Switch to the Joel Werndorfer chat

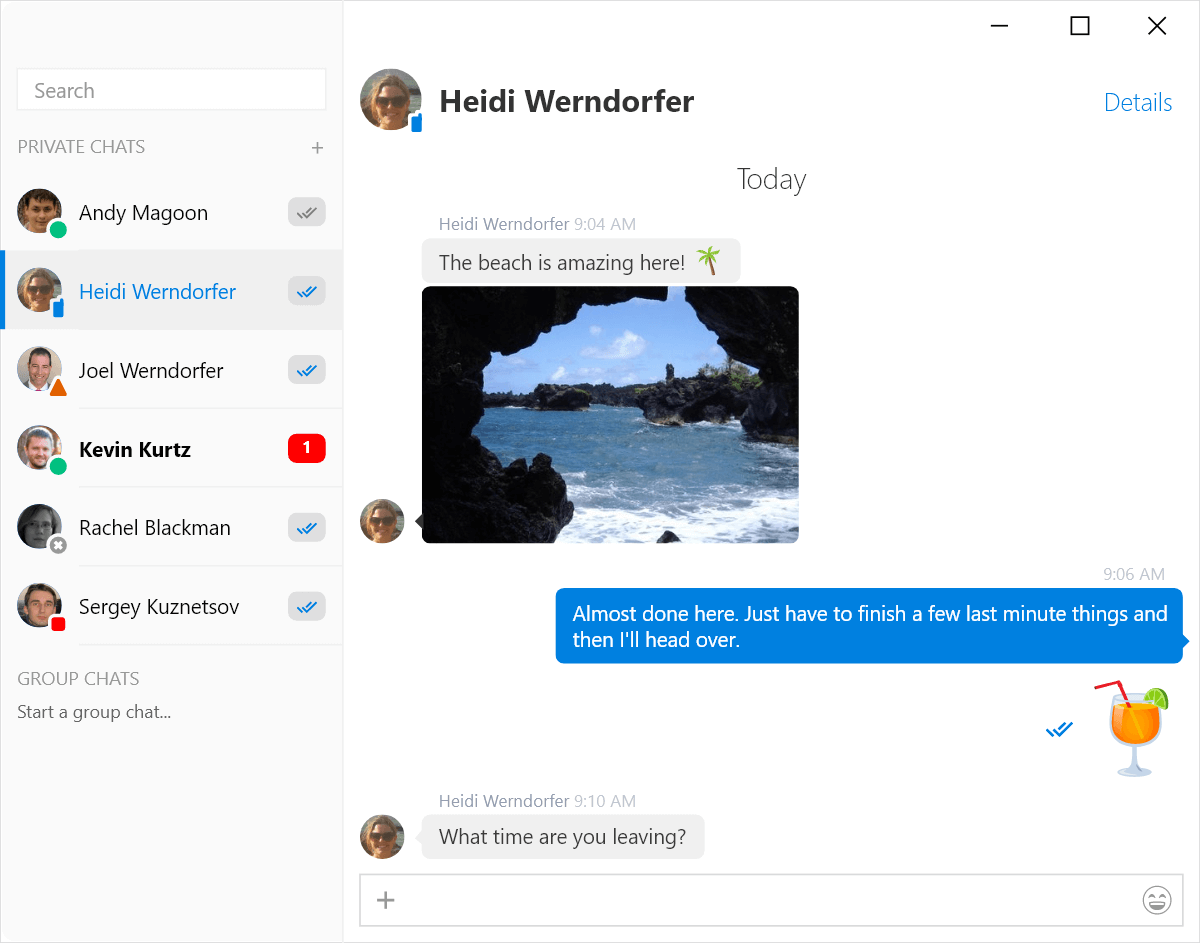point(150,370)
